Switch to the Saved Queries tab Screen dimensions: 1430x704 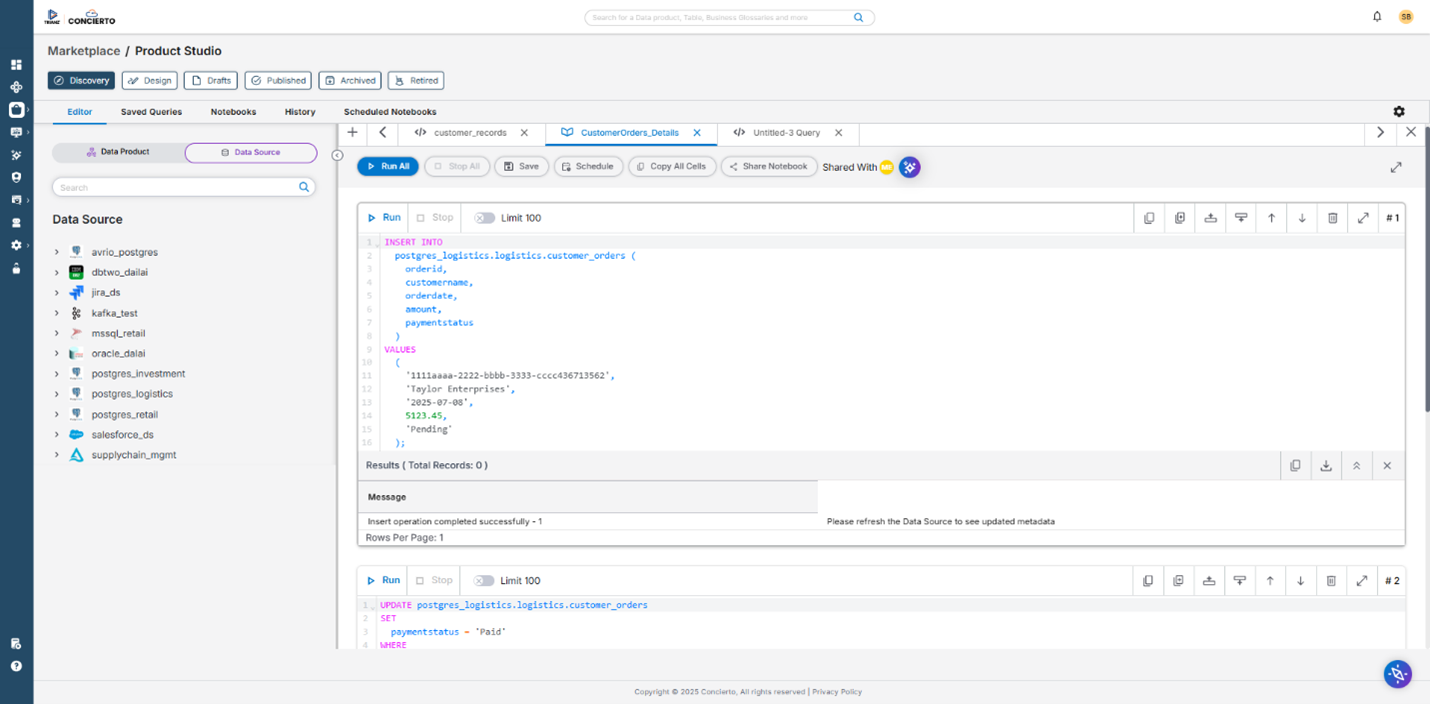(150, 111)
